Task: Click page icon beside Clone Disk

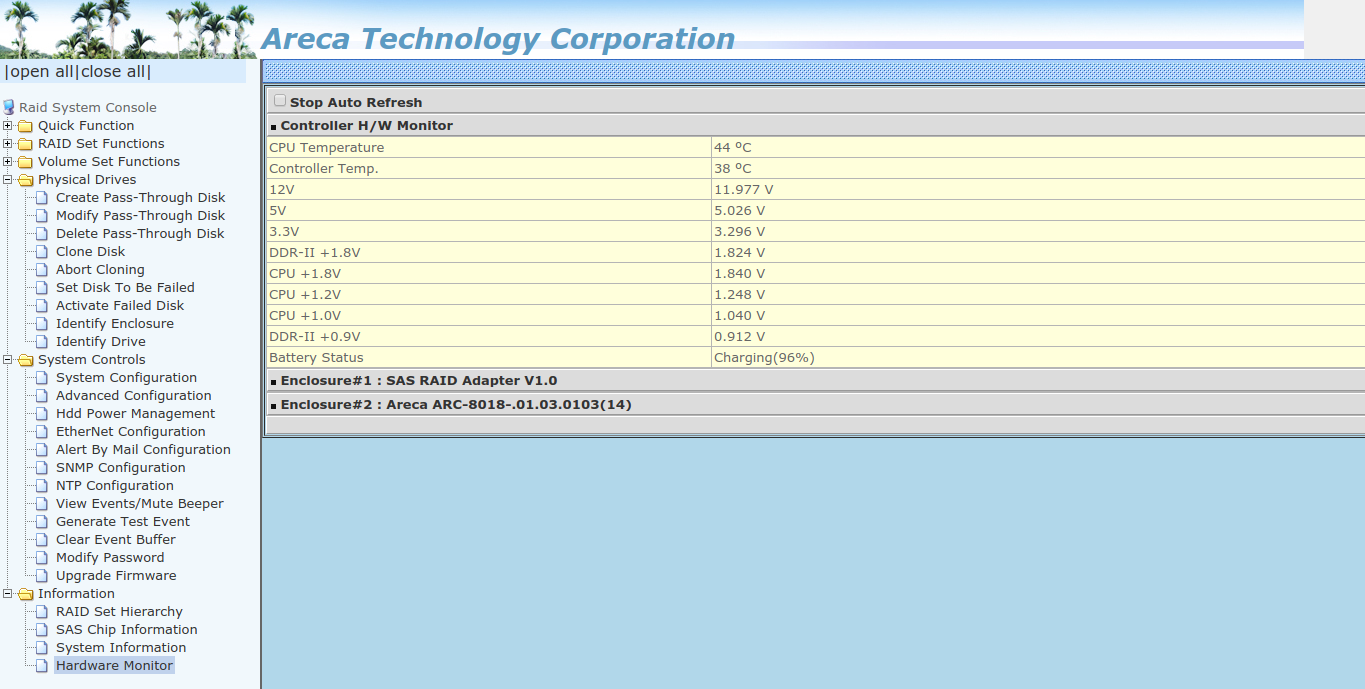Action: click(41, 252)
